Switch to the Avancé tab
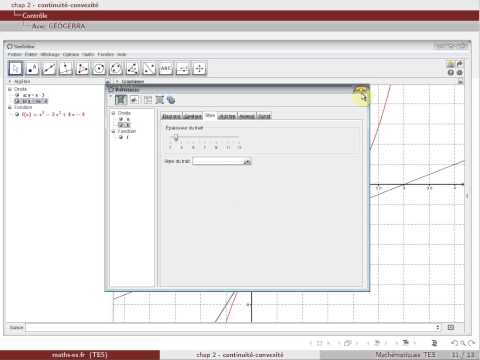The image size is (480, 360). coord(247,116)
